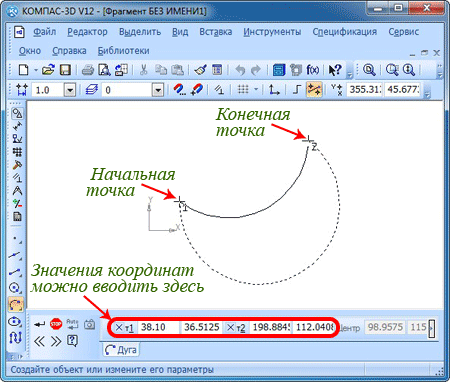Toggle orthogonal drawing mode
The width and height of the screenshot is (450, 382).
point(296,89)
